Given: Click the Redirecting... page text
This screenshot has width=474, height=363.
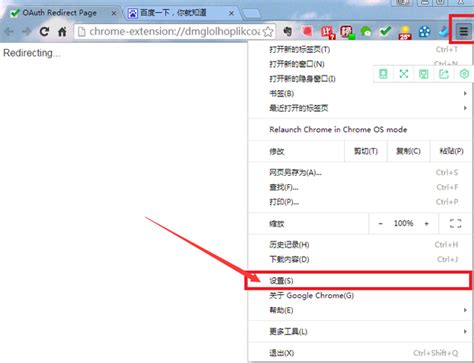Looking at the screenshot, I should 32,53.
